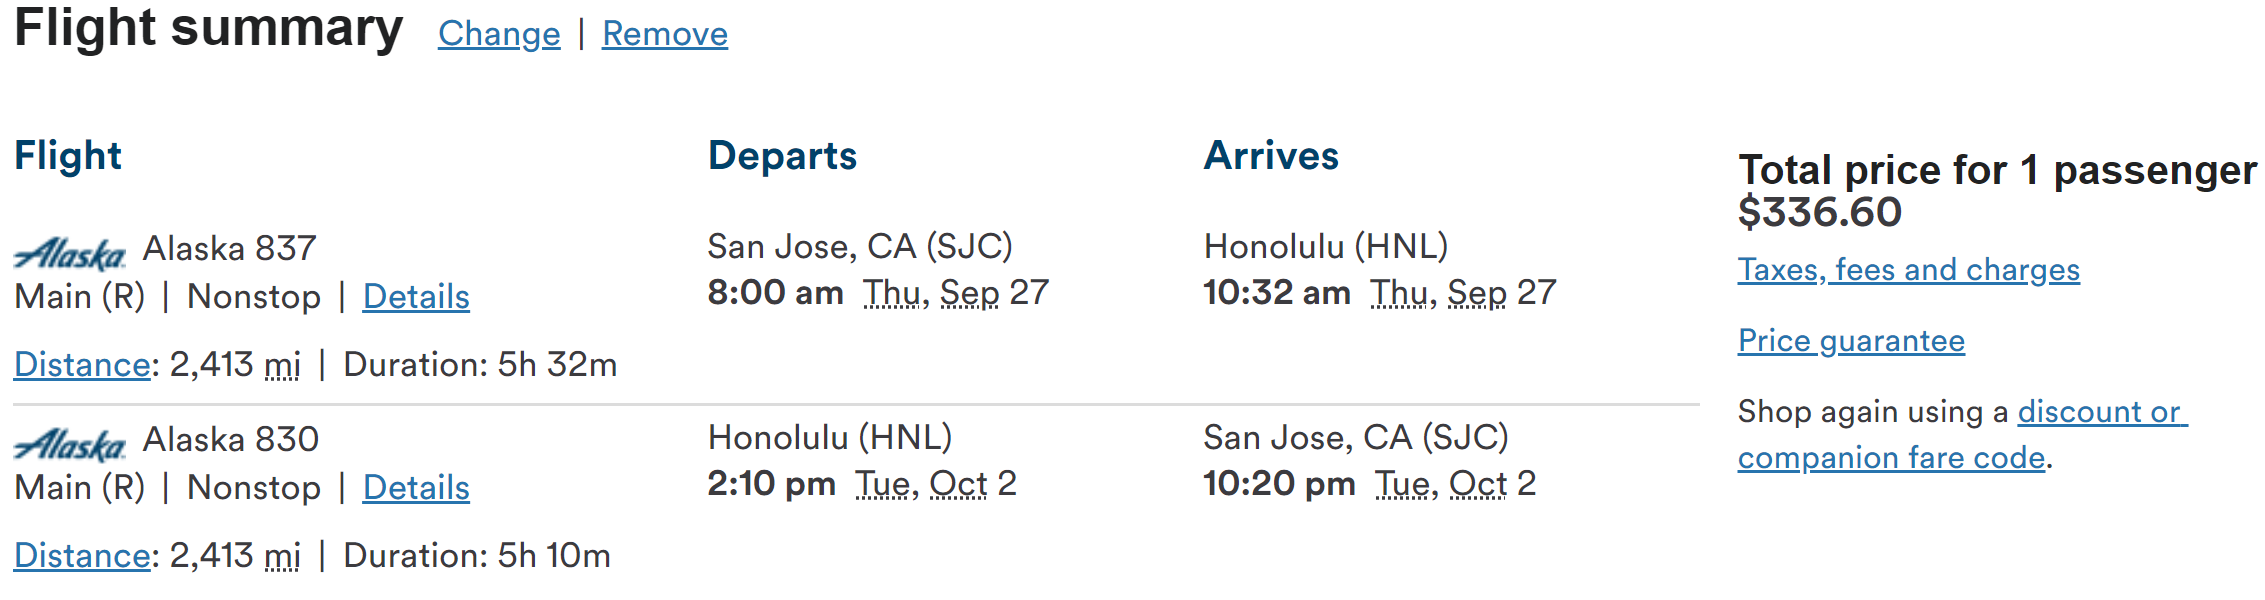Click the Alaska logo beside flight 830
Screen dimensions: 2265x600
tap(70, 444)
